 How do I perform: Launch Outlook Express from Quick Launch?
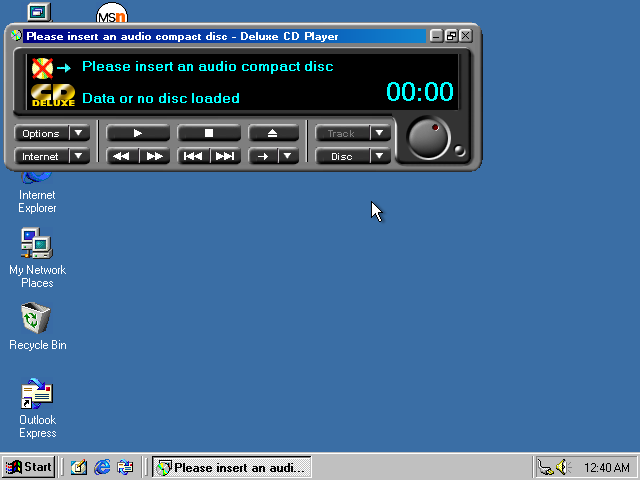pos(125,467)
